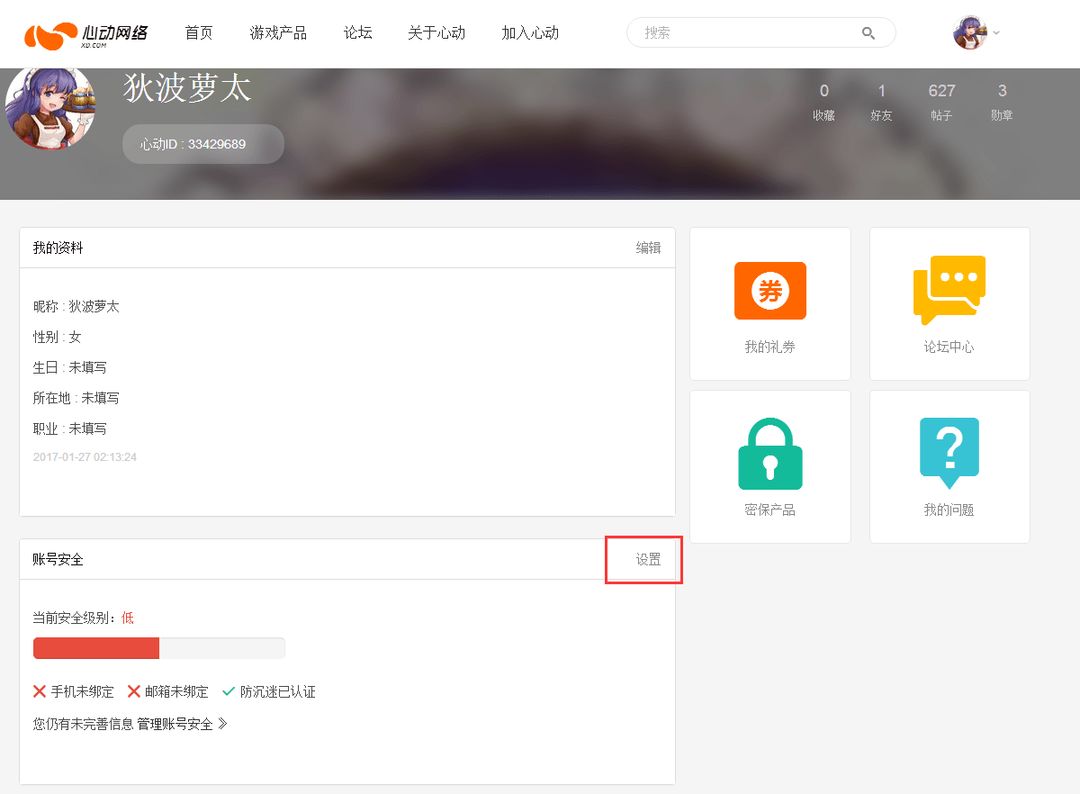Focus the 搜索 search field
Screen dimensions: 1080x794
tap(761, 32)
